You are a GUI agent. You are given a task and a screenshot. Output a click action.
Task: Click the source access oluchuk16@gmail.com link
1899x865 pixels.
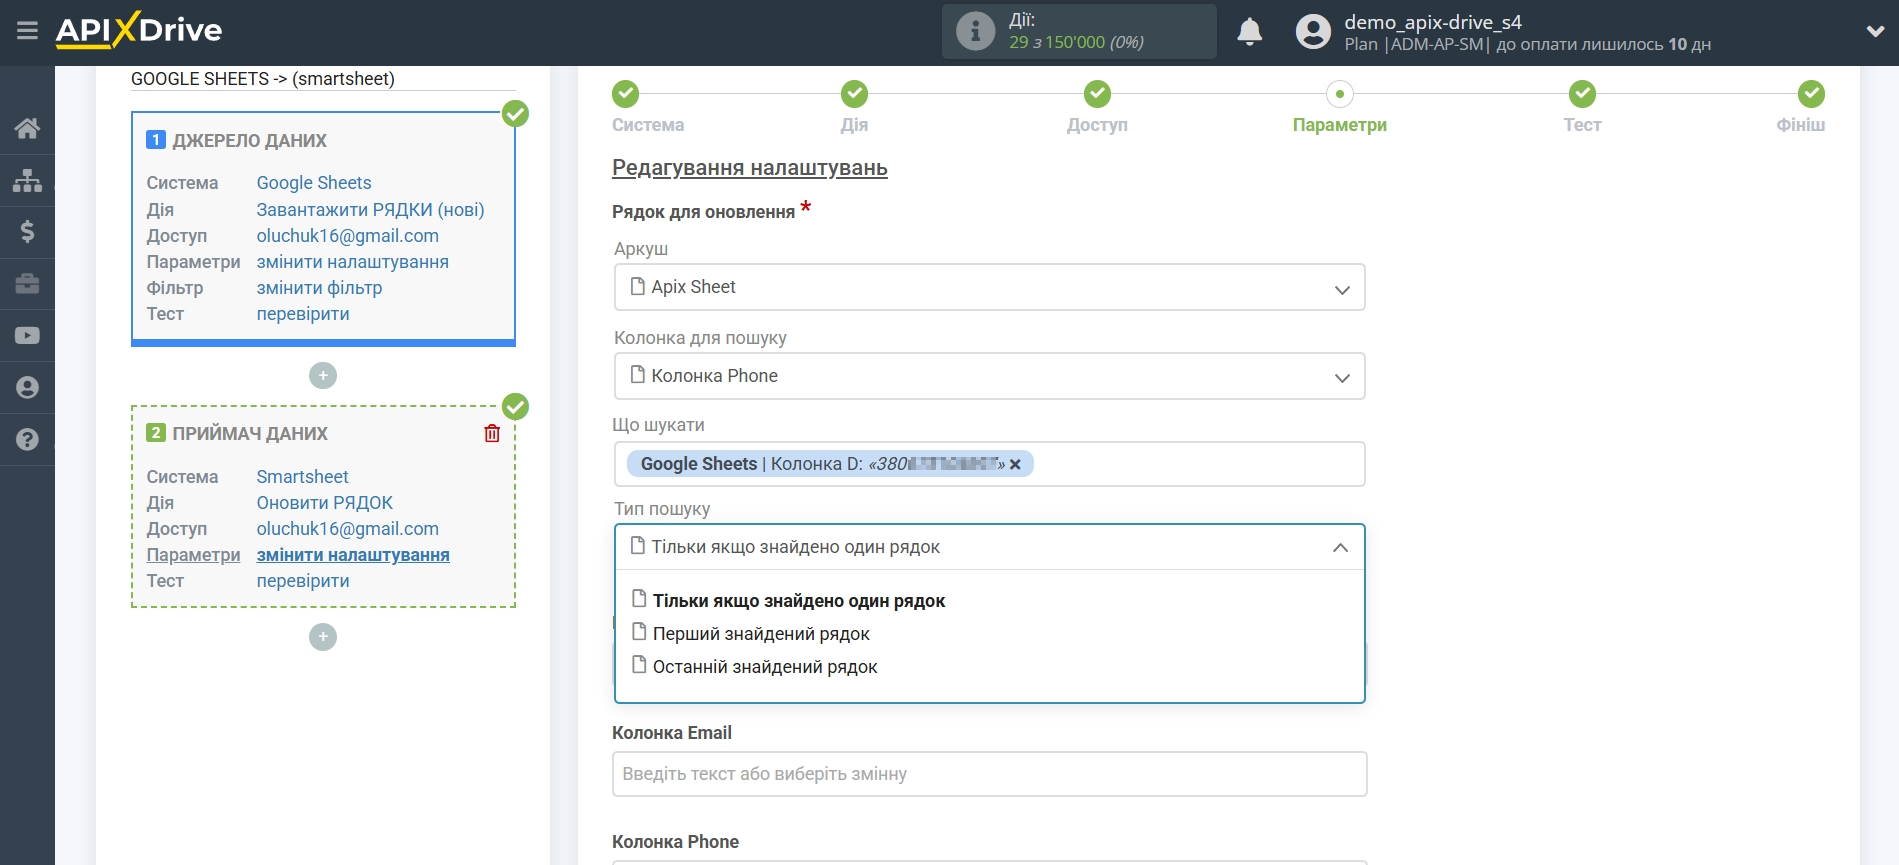347,236
